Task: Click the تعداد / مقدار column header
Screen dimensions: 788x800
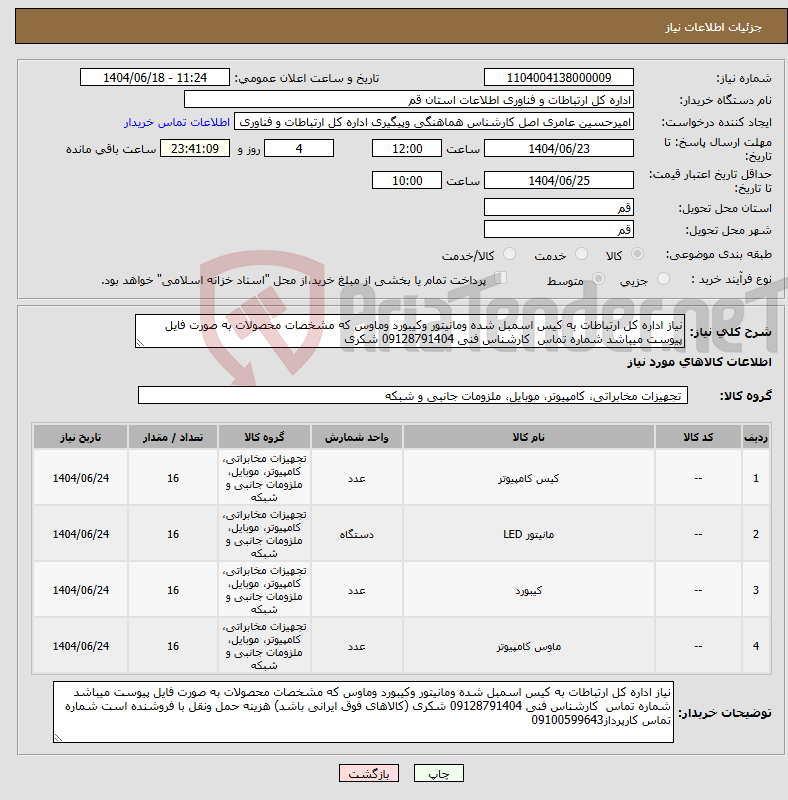Action: pos(173,437)
